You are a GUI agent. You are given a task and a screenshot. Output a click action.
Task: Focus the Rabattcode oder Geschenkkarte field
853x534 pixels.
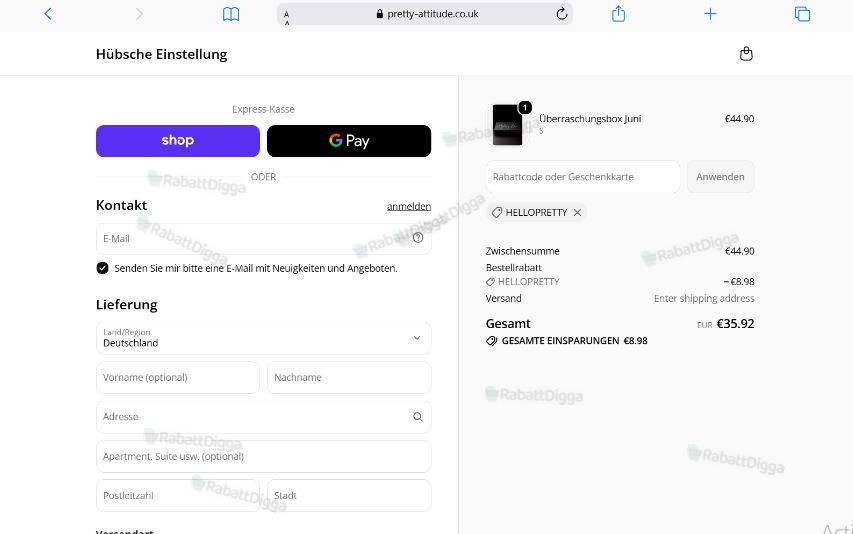pos(583,177)
